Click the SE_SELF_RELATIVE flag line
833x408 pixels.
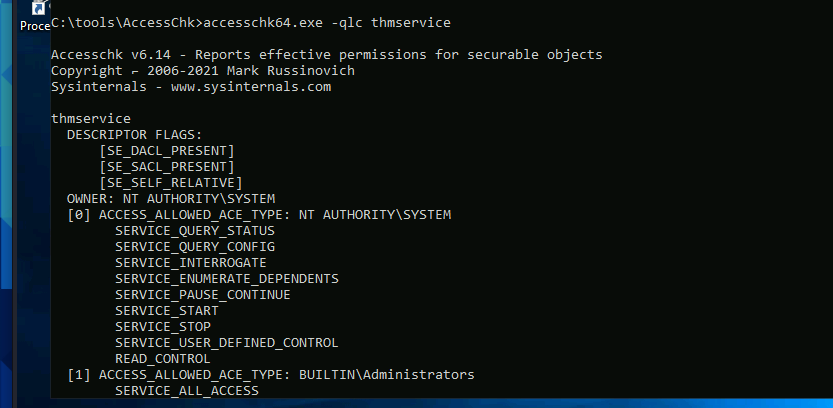pos(171,183)
